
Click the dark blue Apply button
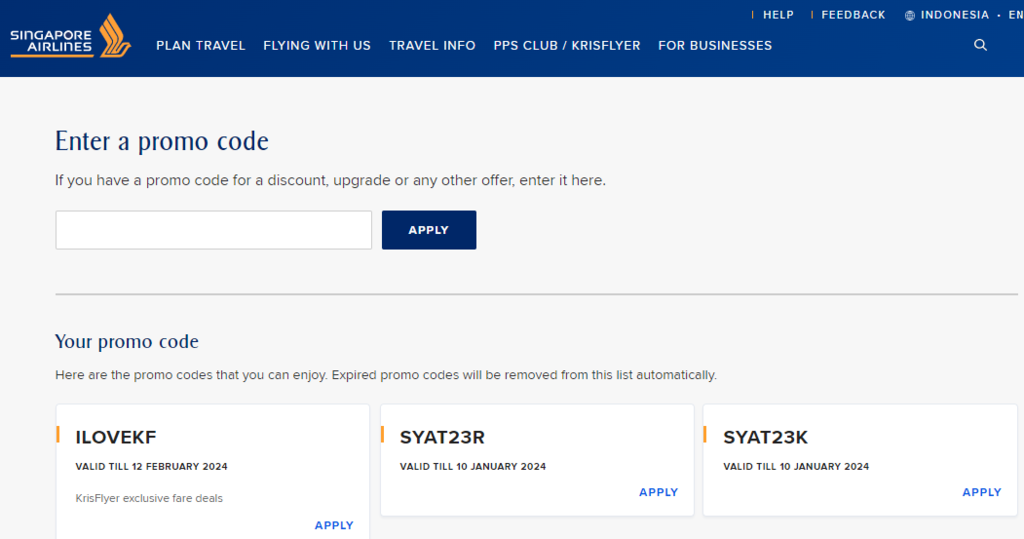point(429,230)
